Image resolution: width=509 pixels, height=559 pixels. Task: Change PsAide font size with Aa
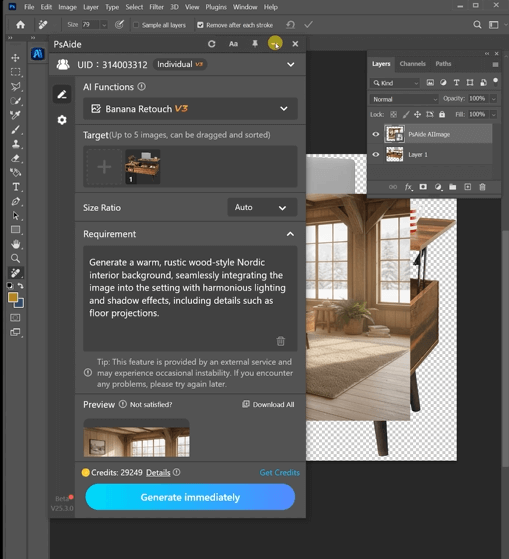coord(233,44)
